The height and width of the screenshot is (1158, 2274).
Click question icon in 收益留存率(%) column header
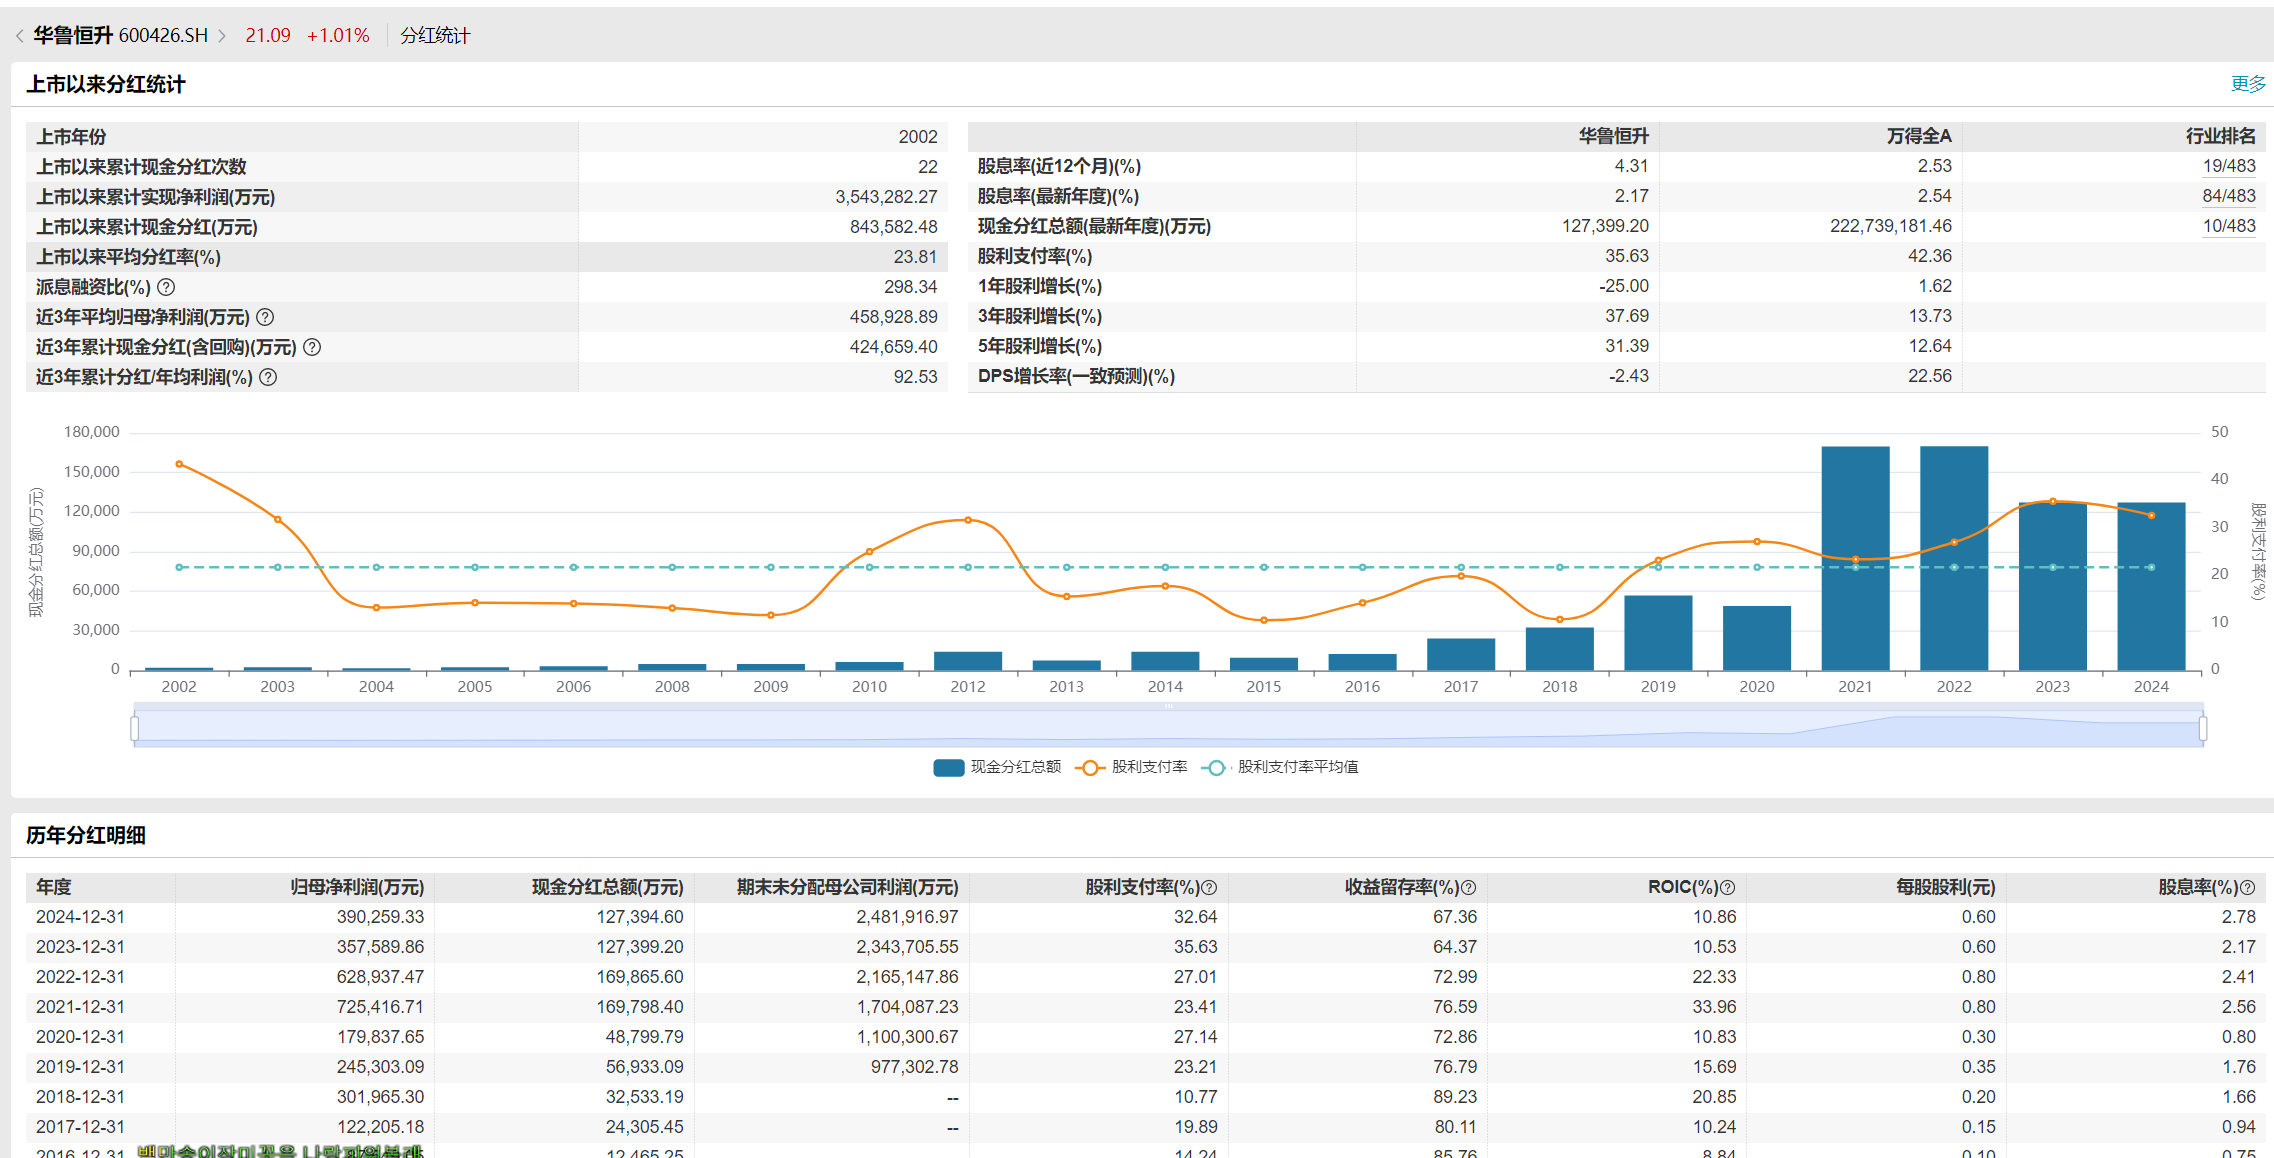pos(1468,887)
